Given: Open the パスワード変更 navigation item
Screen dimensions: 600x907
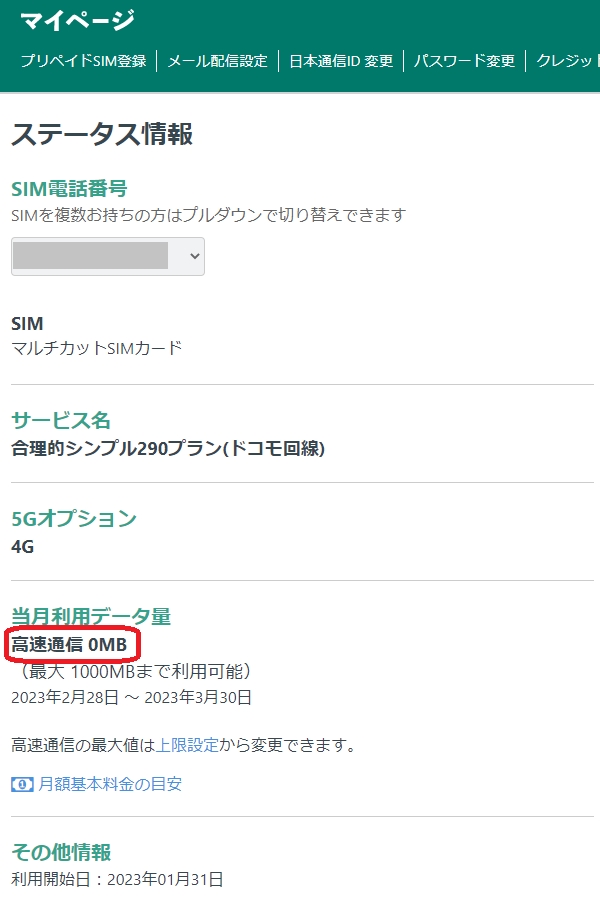Looking at the screenshot, I should coord(464,61).
